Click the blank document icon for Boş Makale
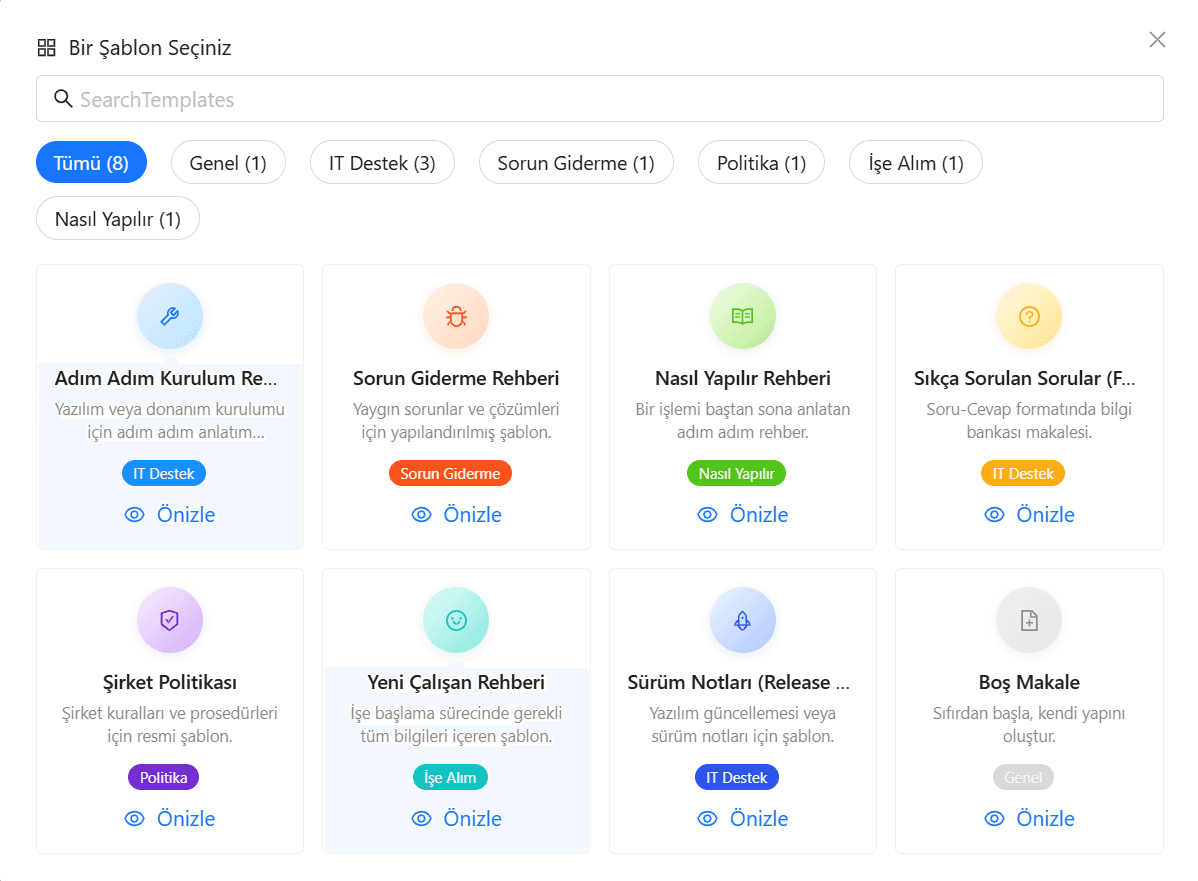1198x881 pixels. click(x=1029, y=620)
